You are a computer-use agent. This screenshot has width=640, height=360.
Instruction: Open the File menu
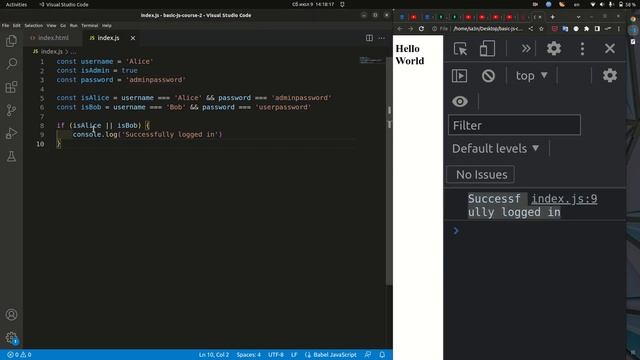[5, 25]
